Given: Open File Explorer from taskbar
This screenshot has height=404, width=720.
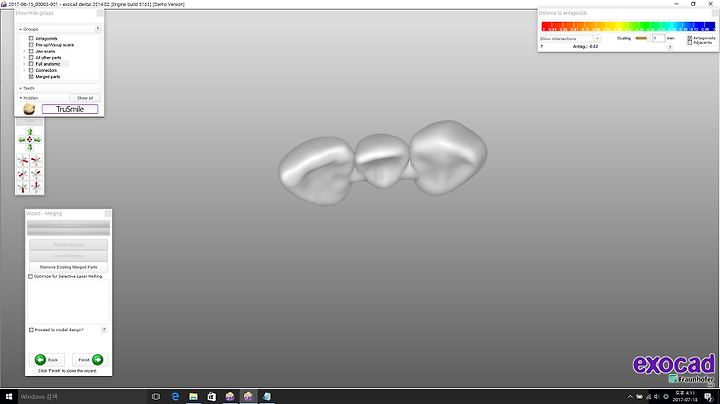Looking at the screenshot, I should point(193,397).
